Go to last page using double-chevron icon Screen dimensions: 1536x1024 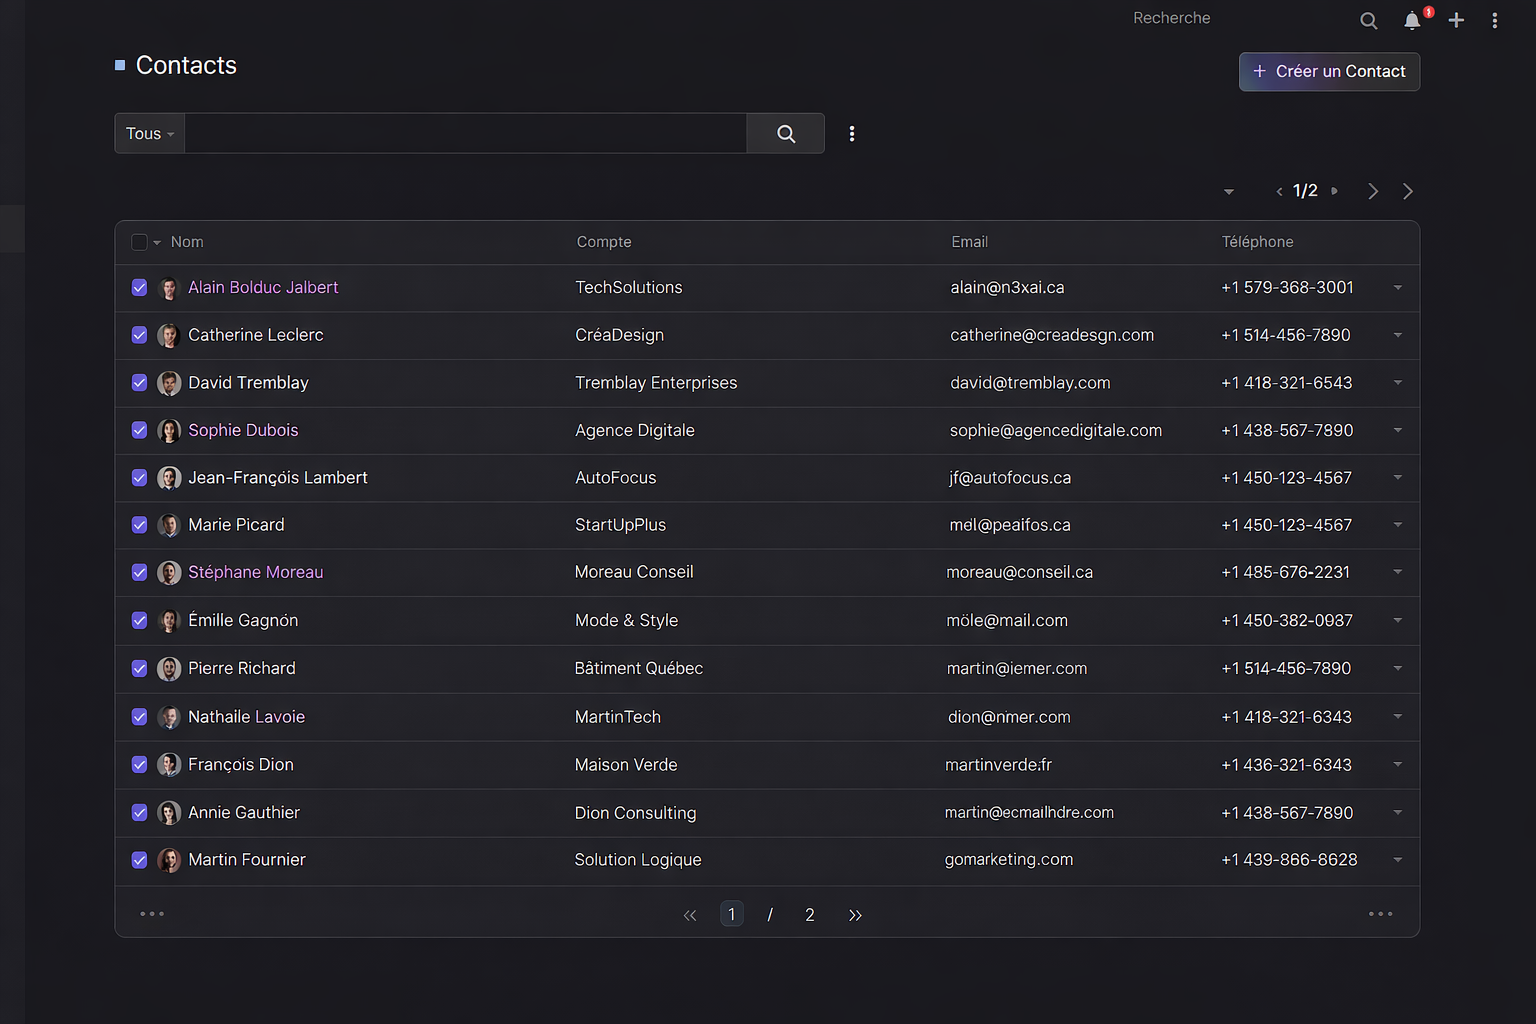point(855,915)
